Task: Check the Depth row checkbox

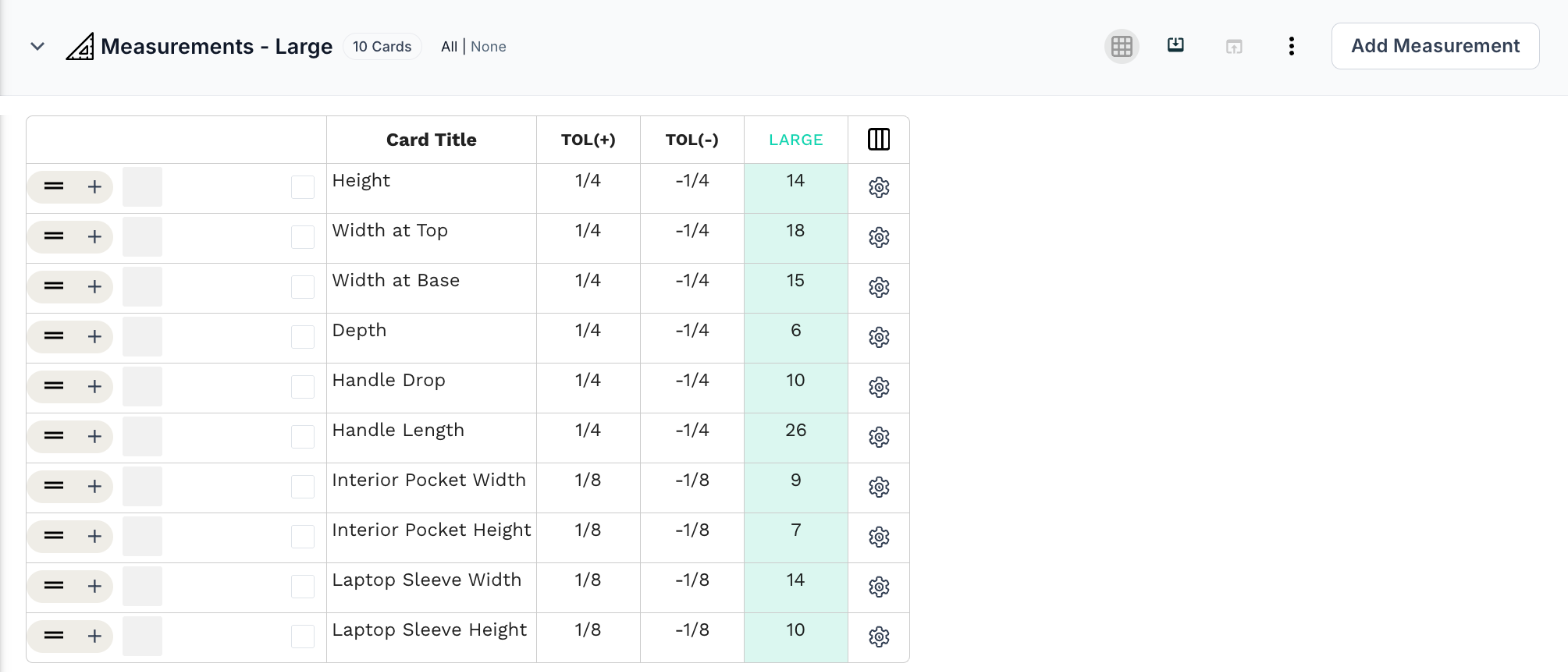Action: tap(303, 337)
